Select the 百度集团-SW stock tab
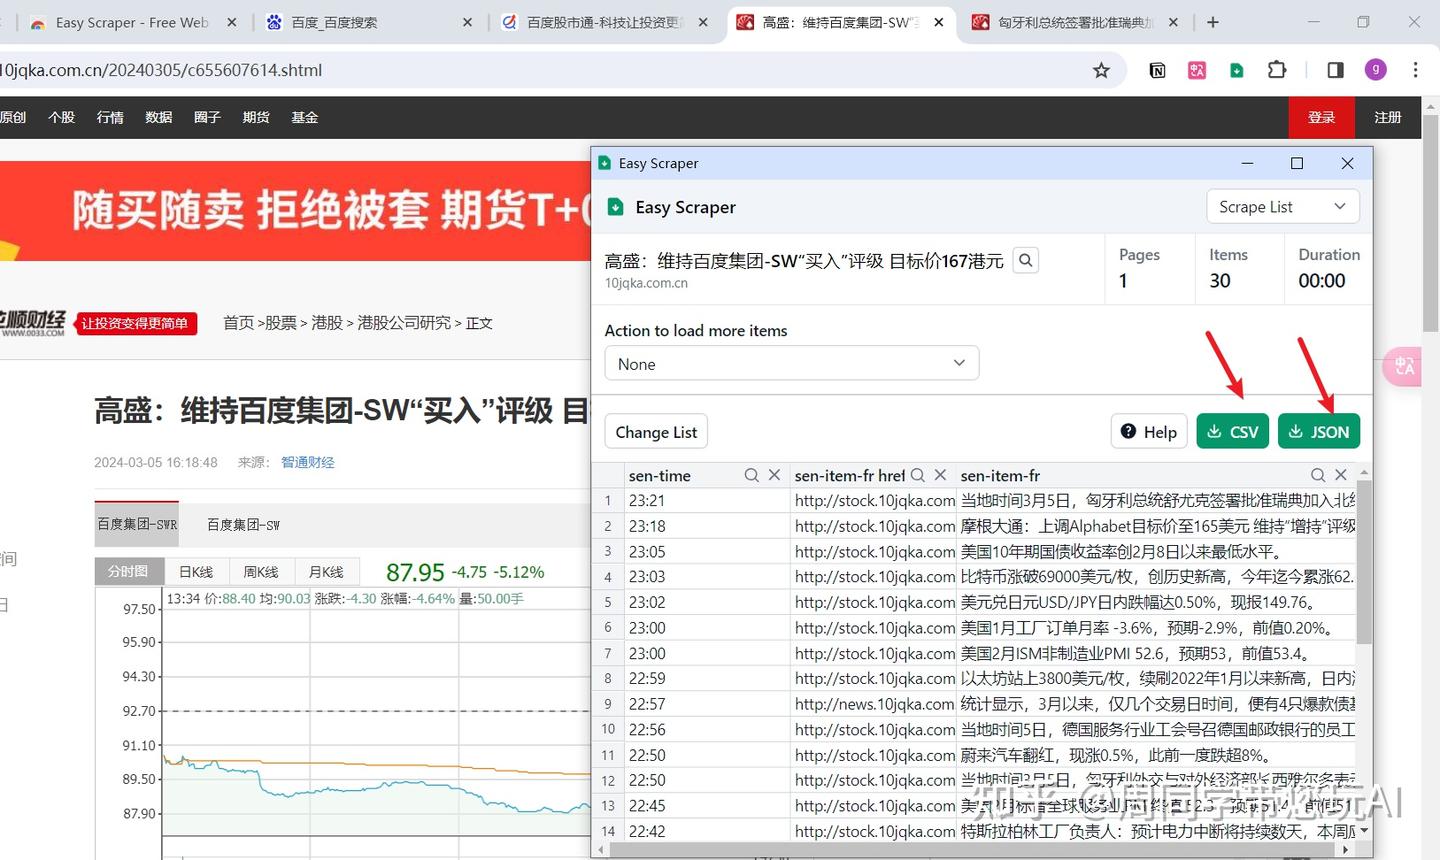 [x=243, y=524]
